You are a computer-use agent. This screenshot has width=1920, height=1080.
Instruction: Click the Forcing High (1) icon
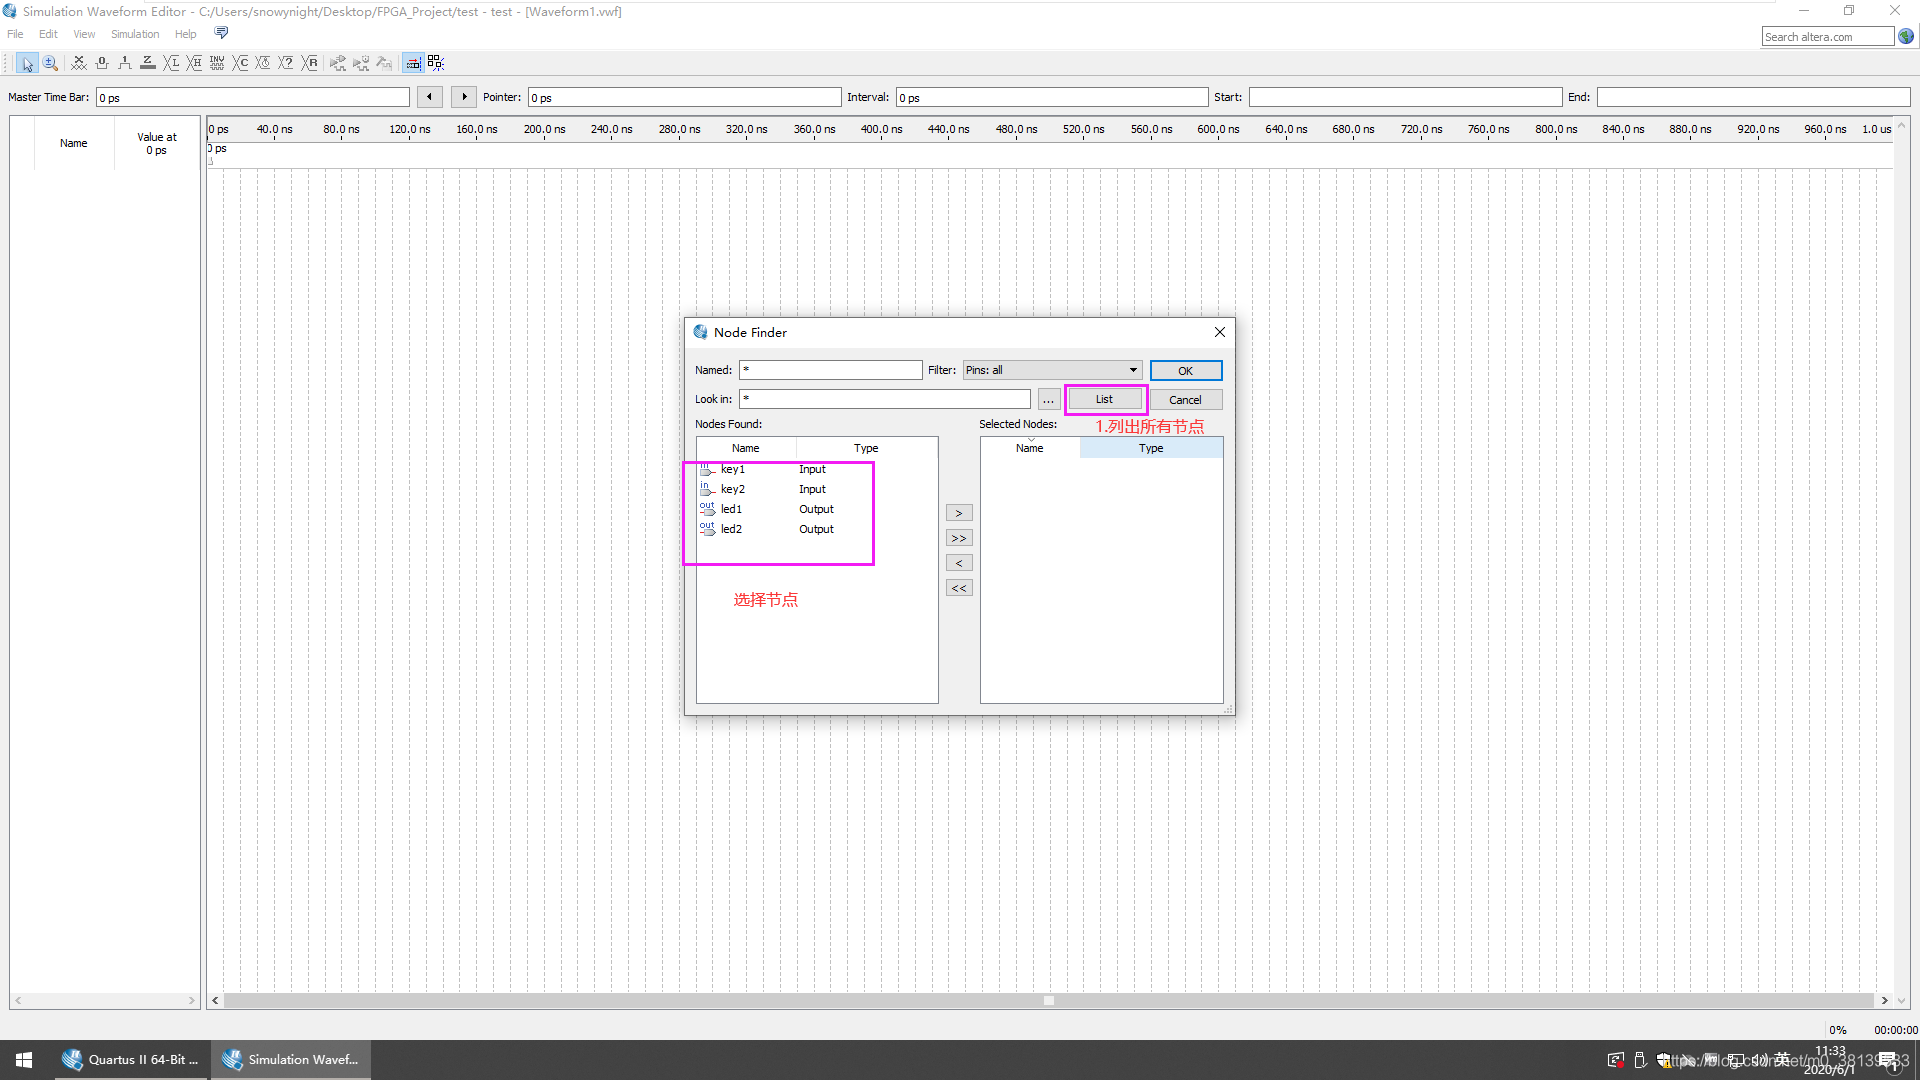tap(125, 63)
